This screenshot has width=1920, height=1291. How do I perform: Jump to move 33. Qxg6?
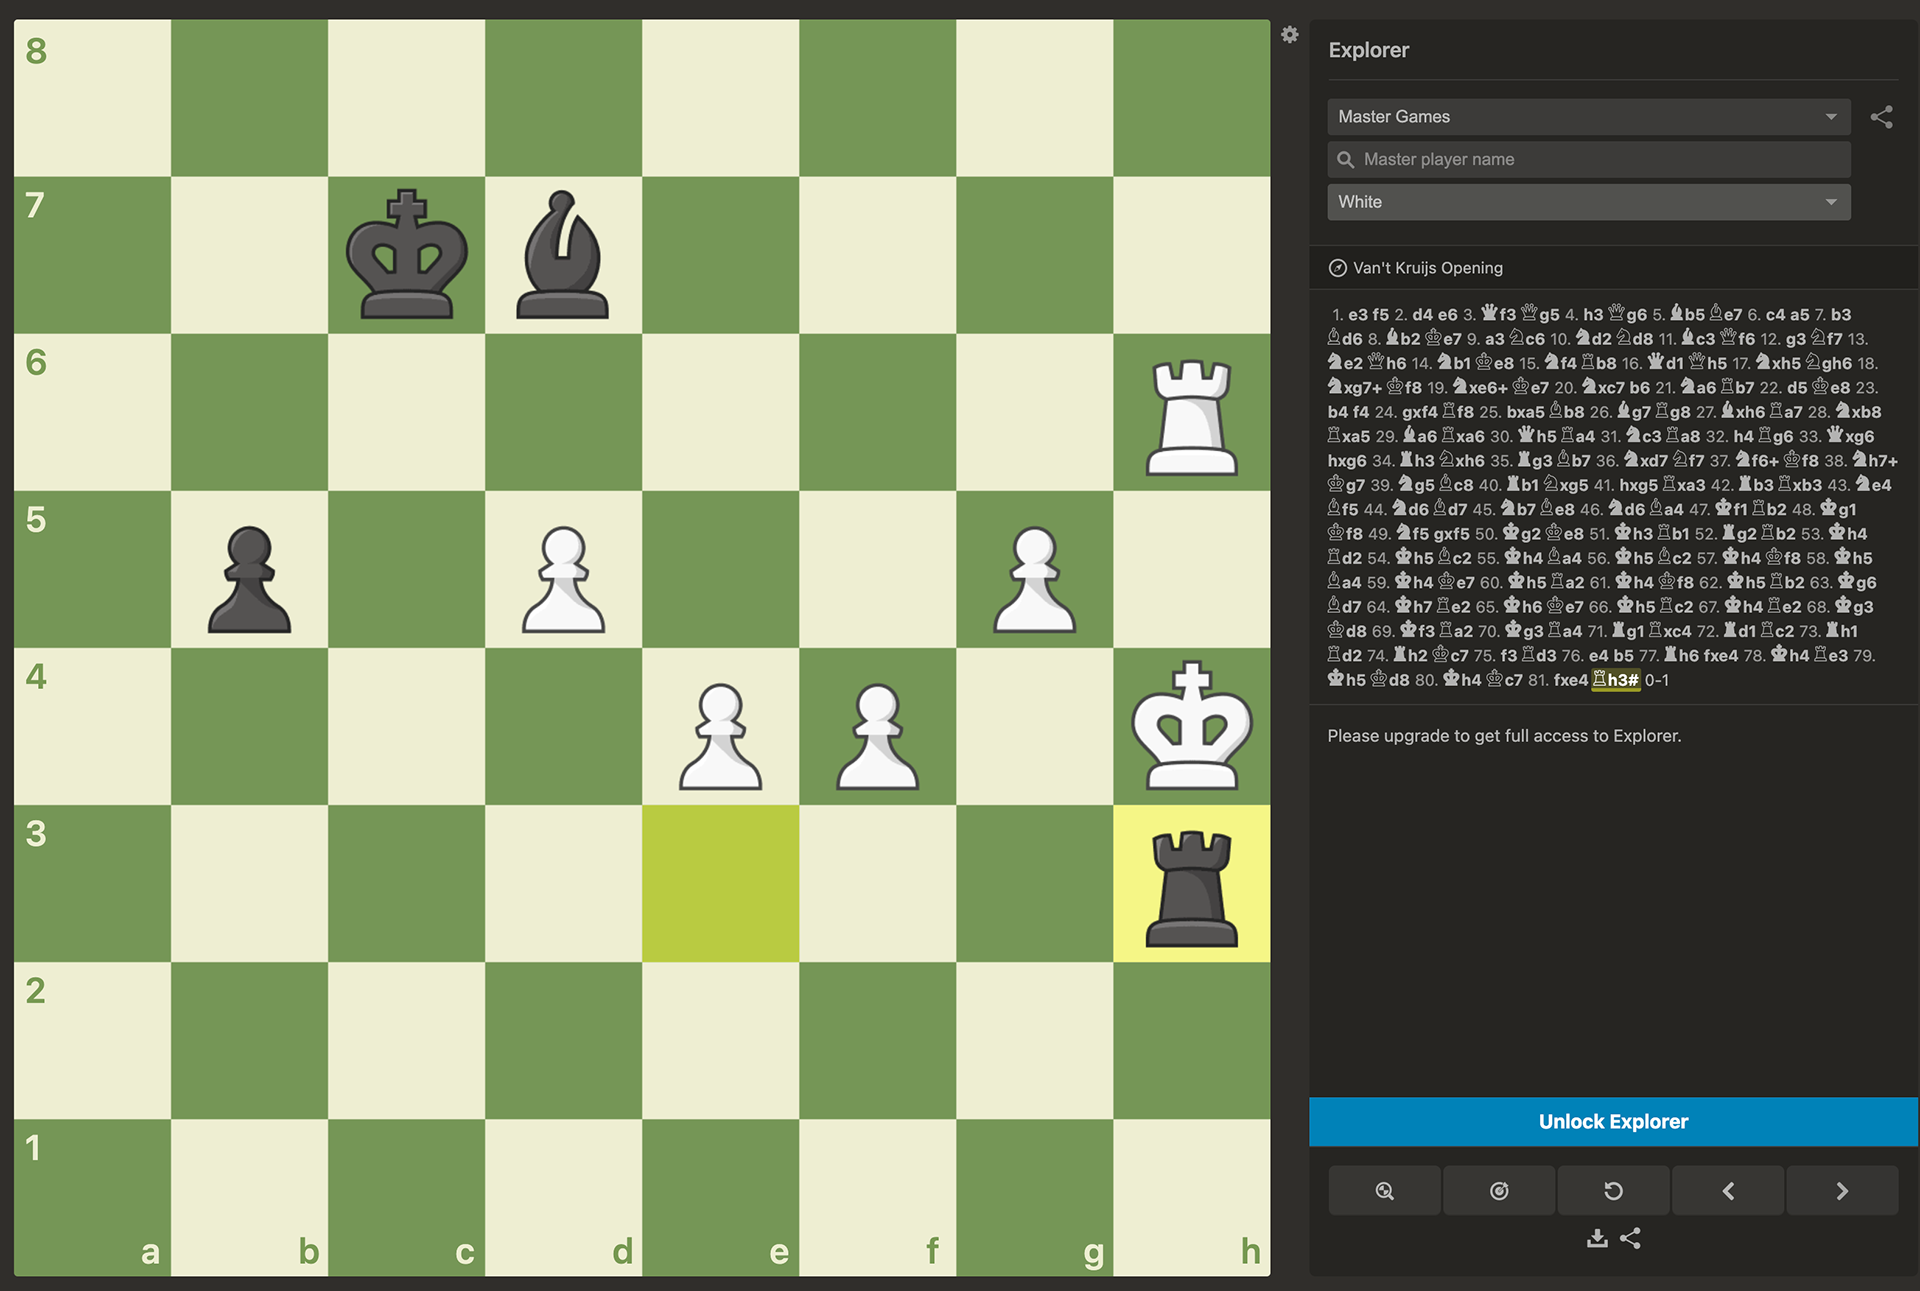1850,436
